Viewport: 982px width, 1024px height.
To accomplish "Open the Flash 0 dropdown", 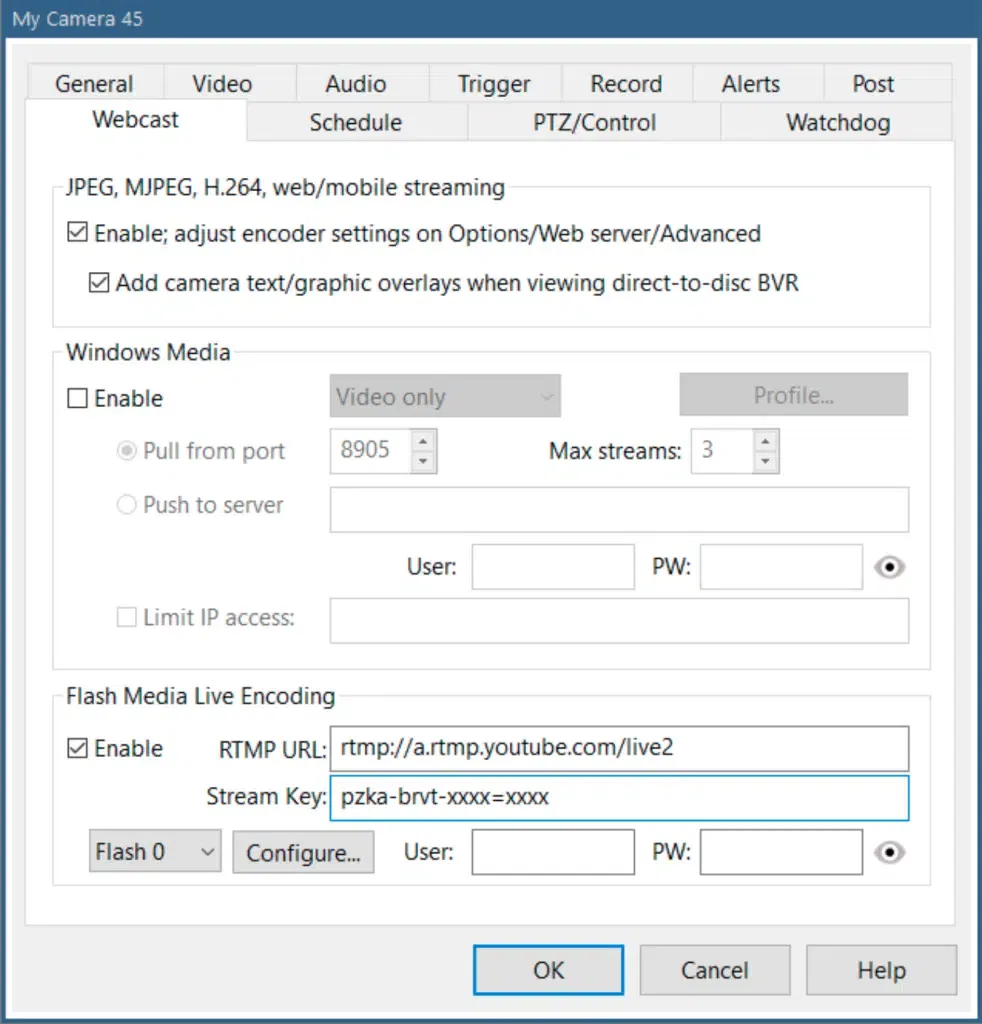I will (154, 852).
